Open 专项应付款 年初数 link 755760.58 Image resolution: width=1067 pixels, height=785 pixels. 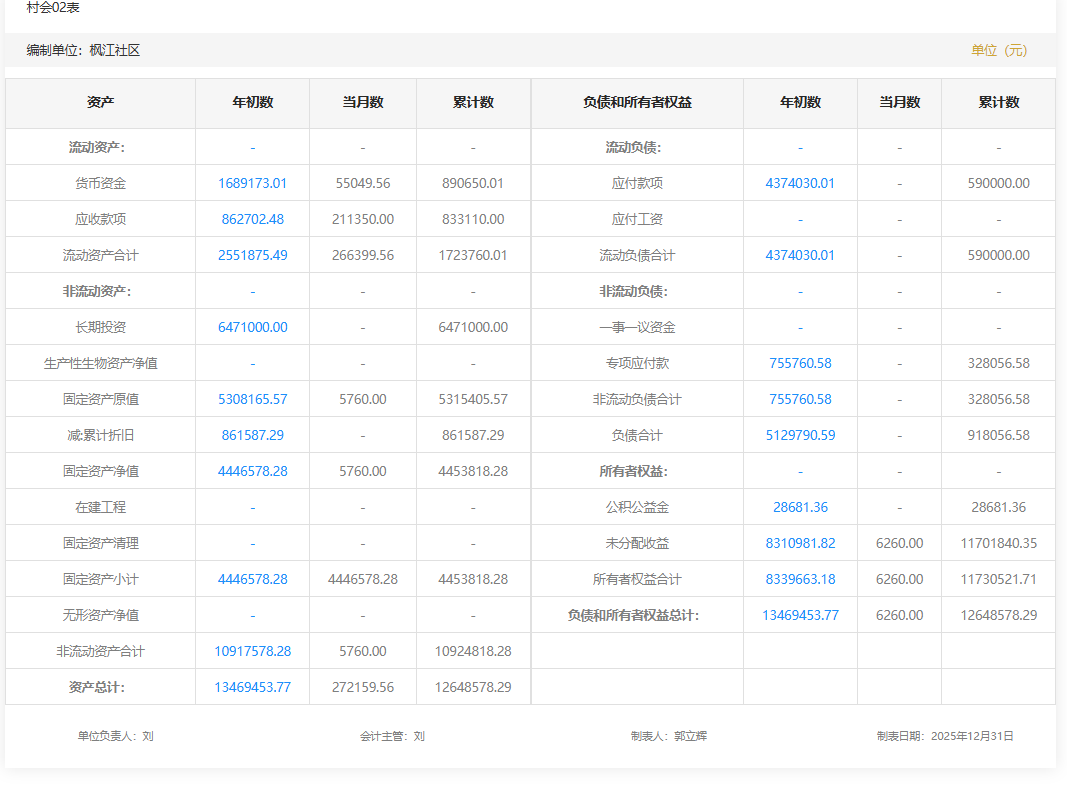coord(800,363)
